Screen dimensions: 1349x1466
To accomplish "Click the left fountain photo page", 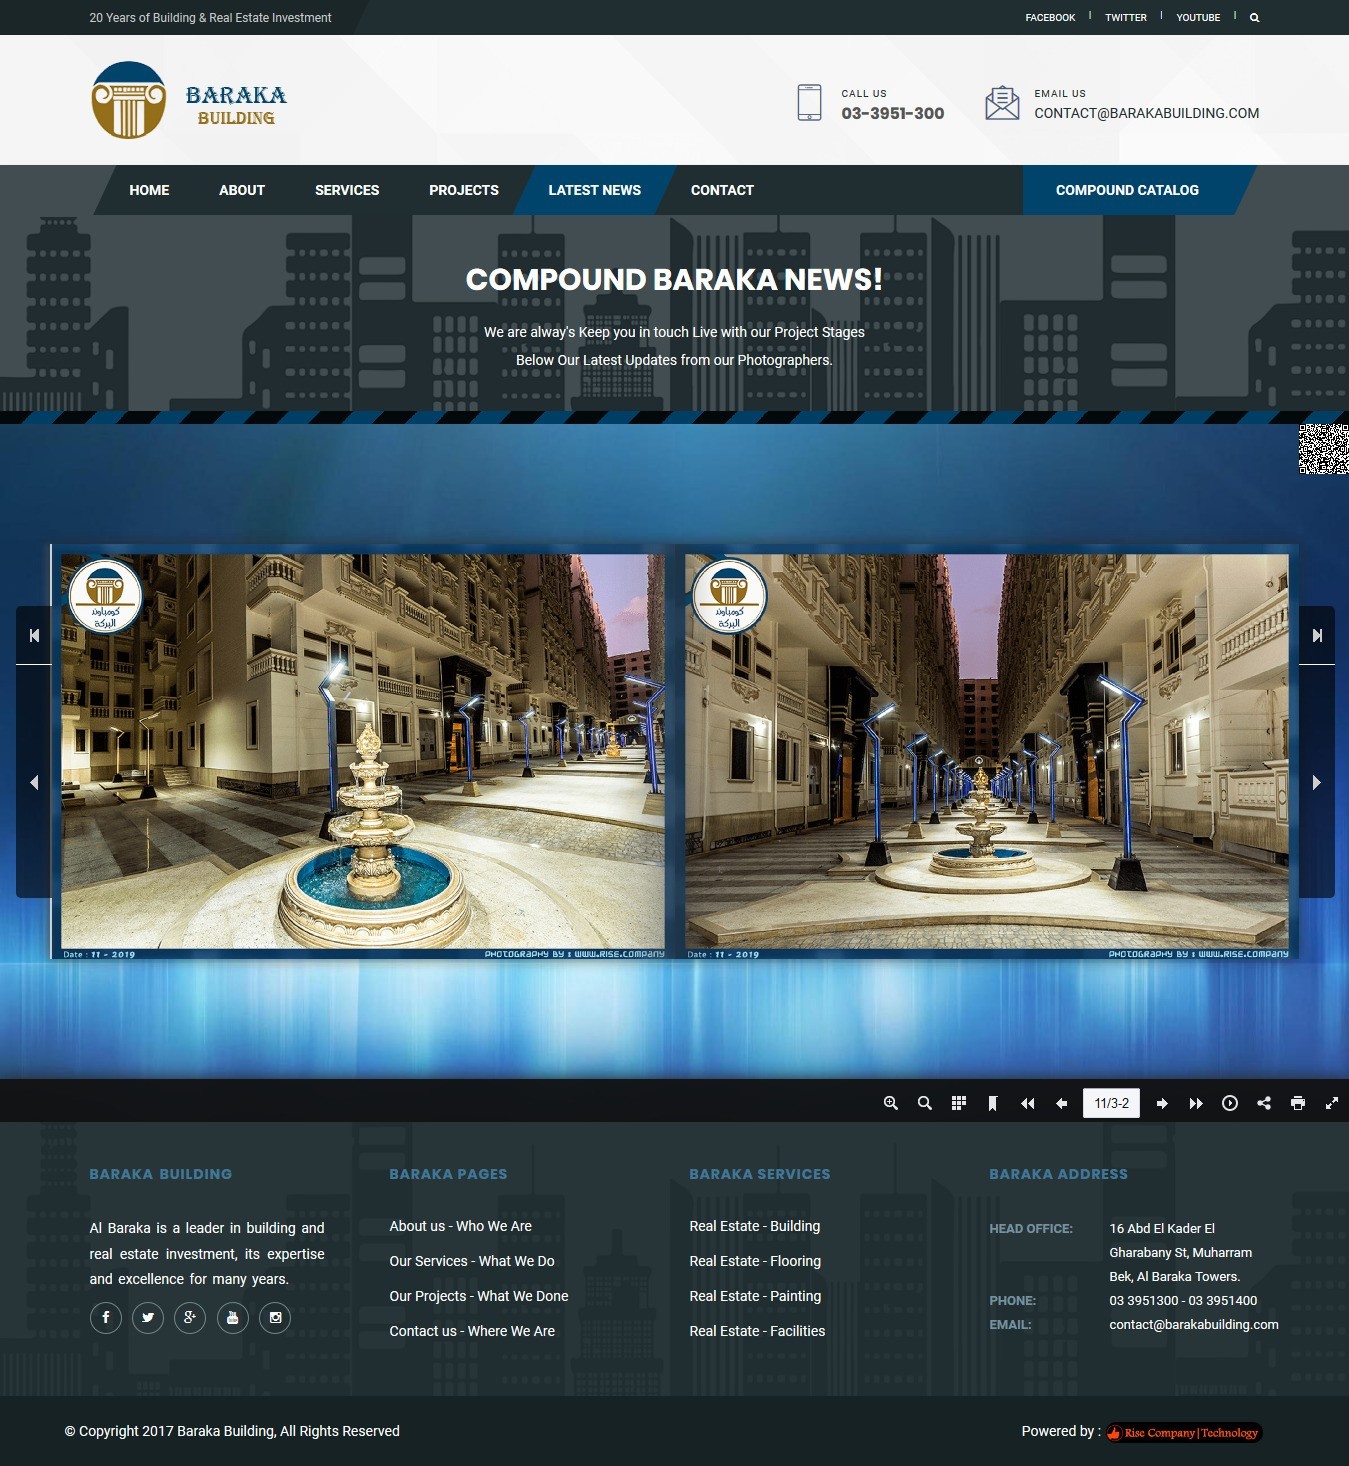I will click(363, 752).
